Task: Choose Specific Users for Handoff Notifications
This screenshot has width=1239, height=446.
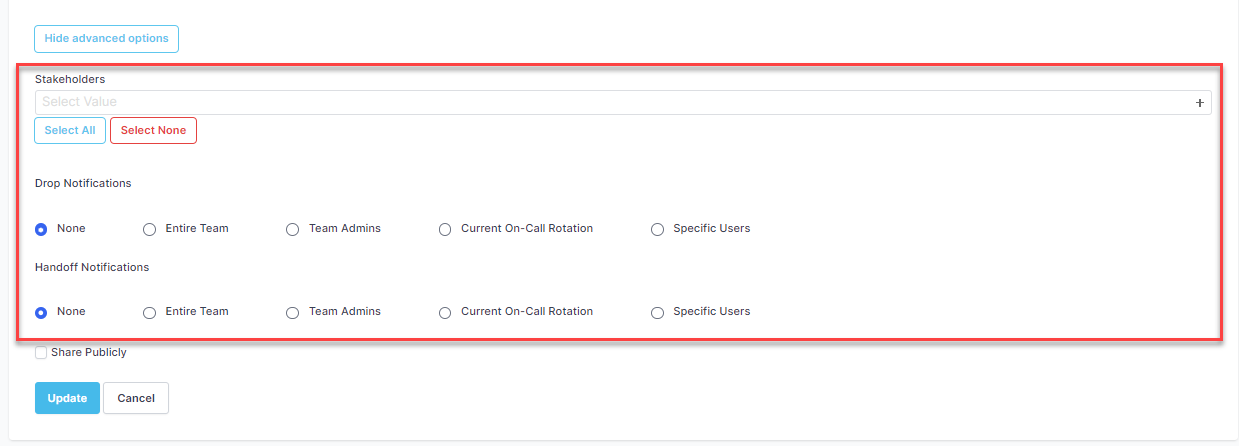Action: coord(657,312)
